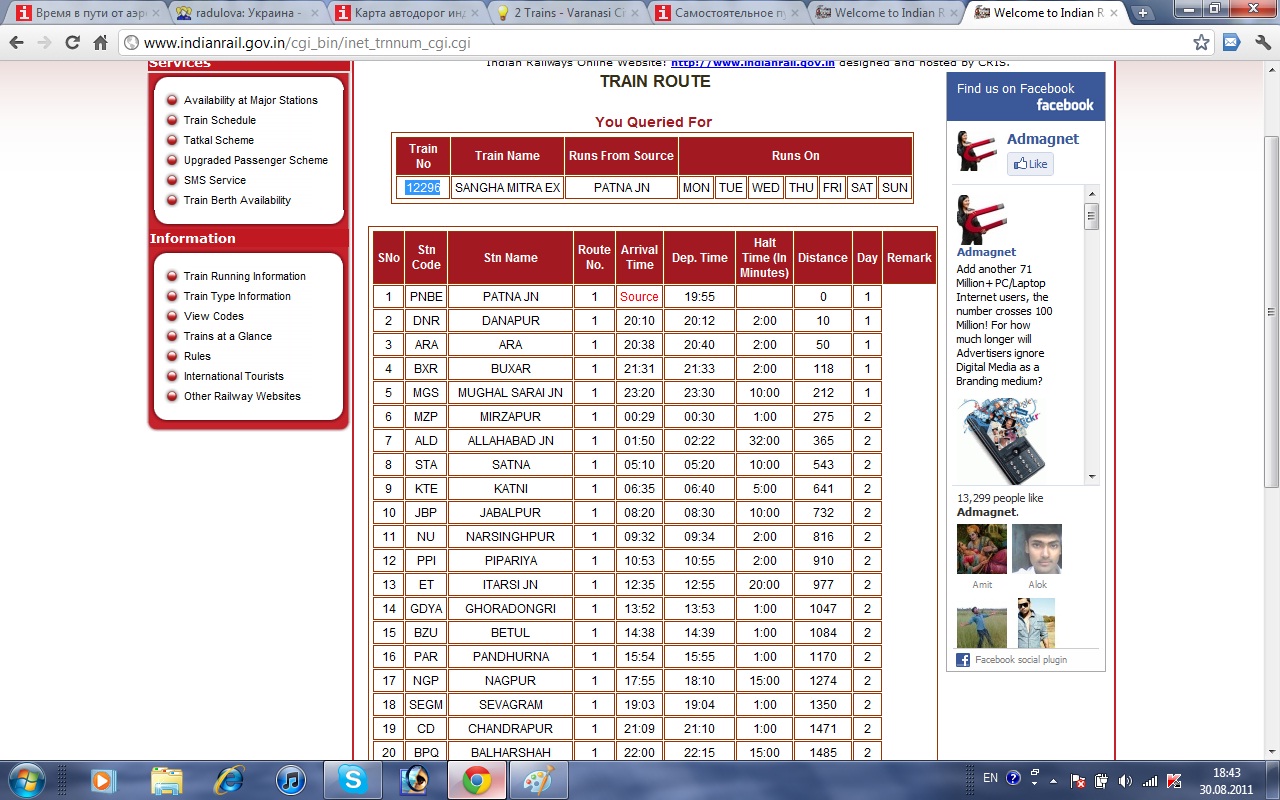This screenshot has width=1280, height=800.
Task: Launch Internet Explorer from the taskbar
Action: [x=229, y=779]
